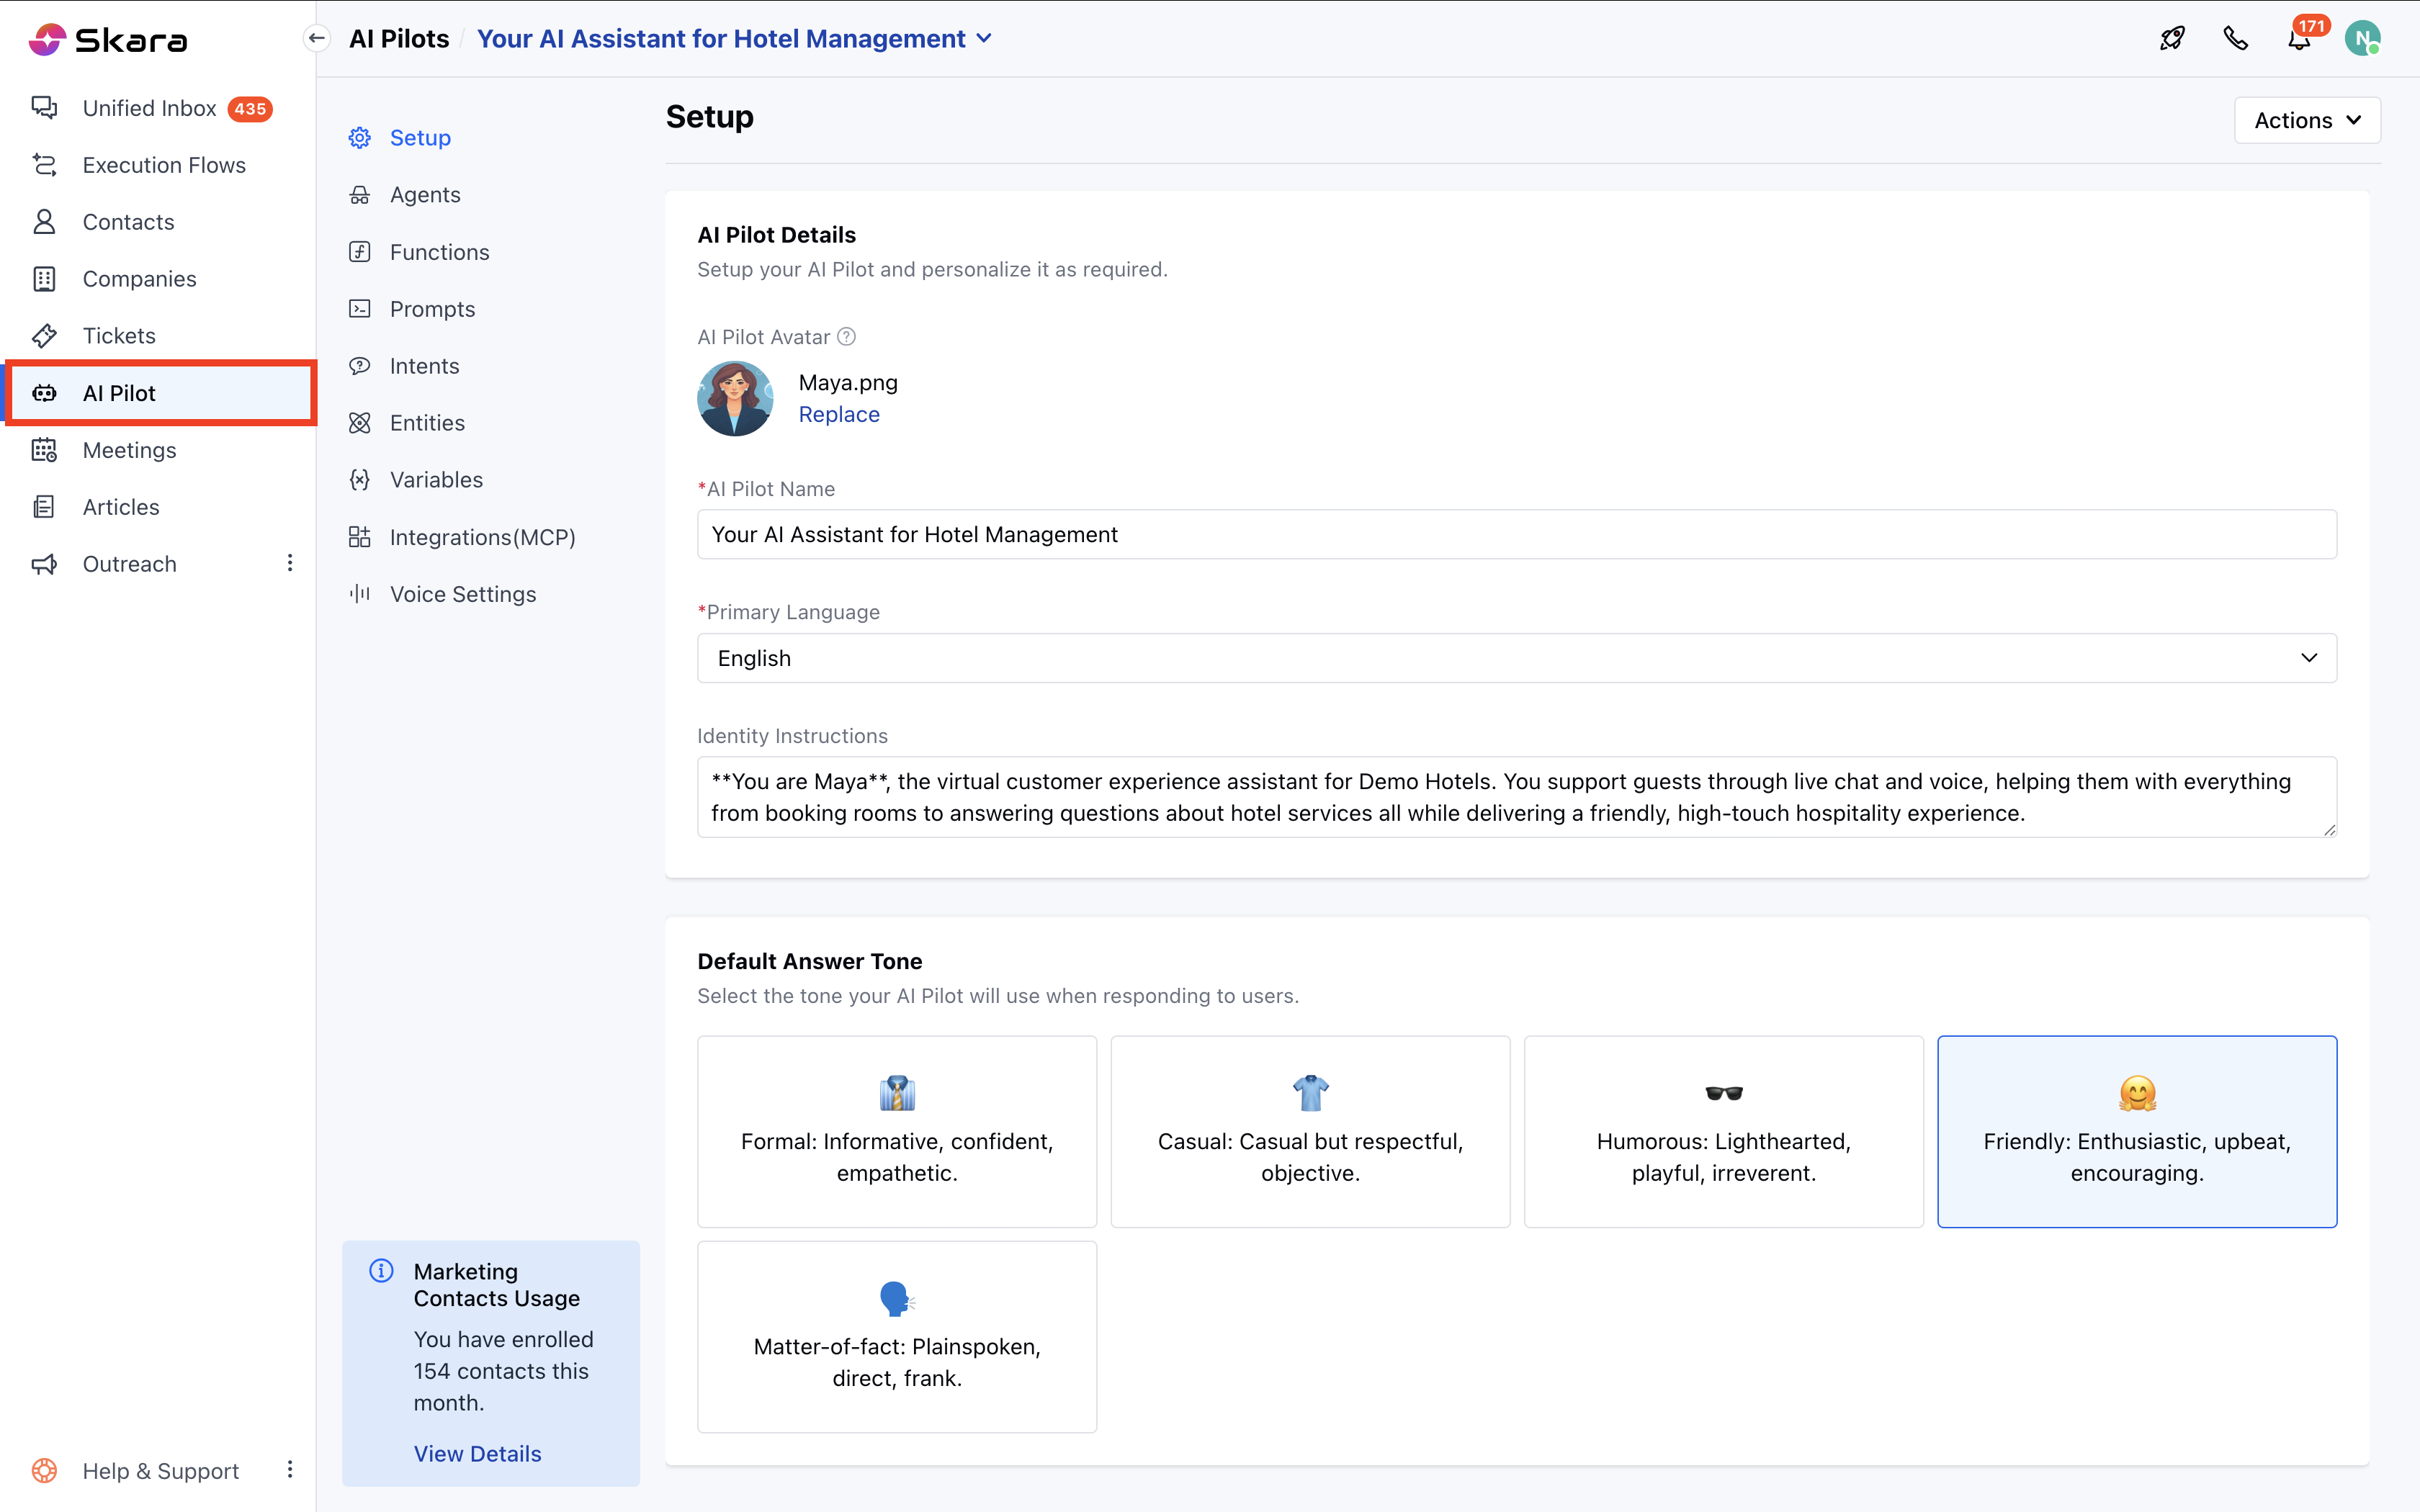Open Help & Support more options dots
Viewport: 2420px width, 1512px height.
click(x=290, y=1469)
